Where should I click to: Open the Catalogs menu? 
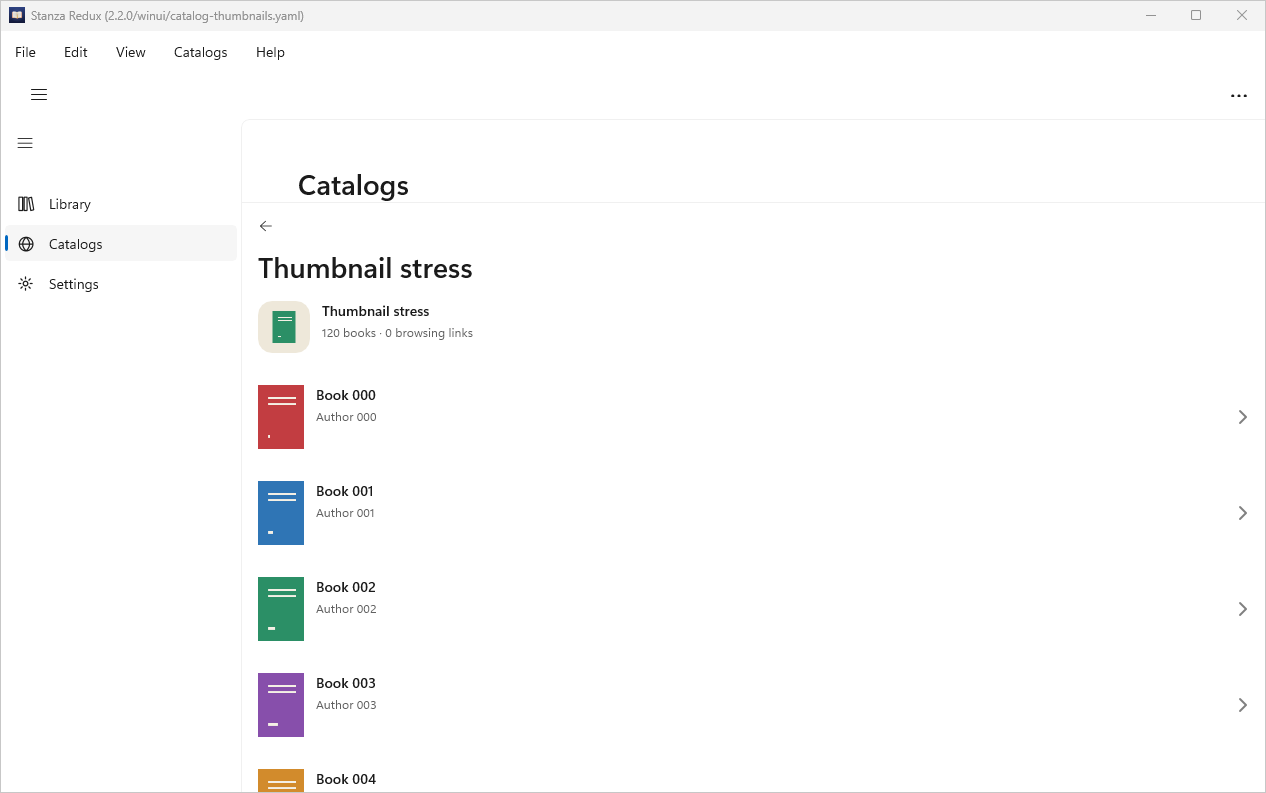point(201,52)
